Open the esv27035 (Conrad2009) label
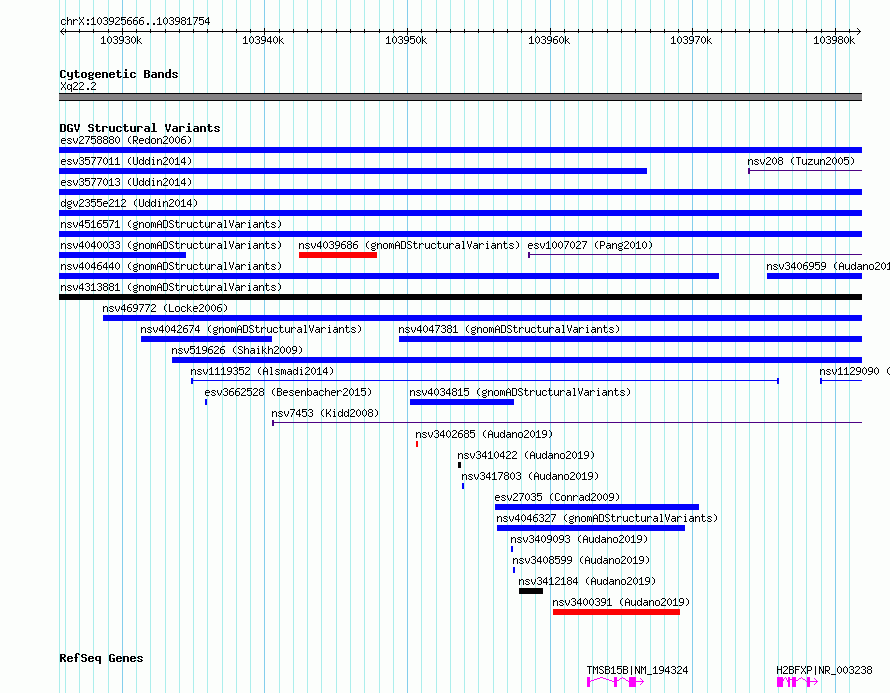Screen dimensions: 890x693 [x=557, y=497]
